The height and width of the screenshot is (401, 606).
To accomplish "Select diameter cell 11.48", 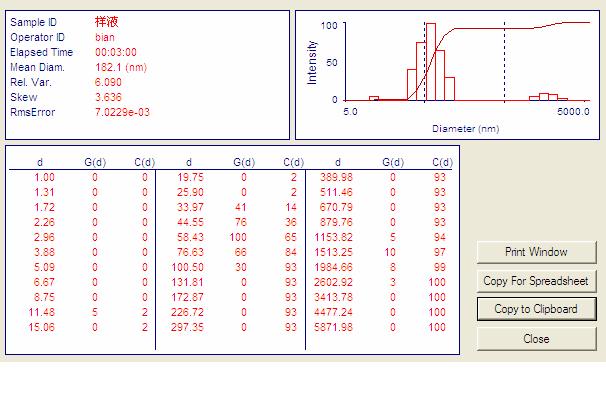I will [x=42, y=312].
